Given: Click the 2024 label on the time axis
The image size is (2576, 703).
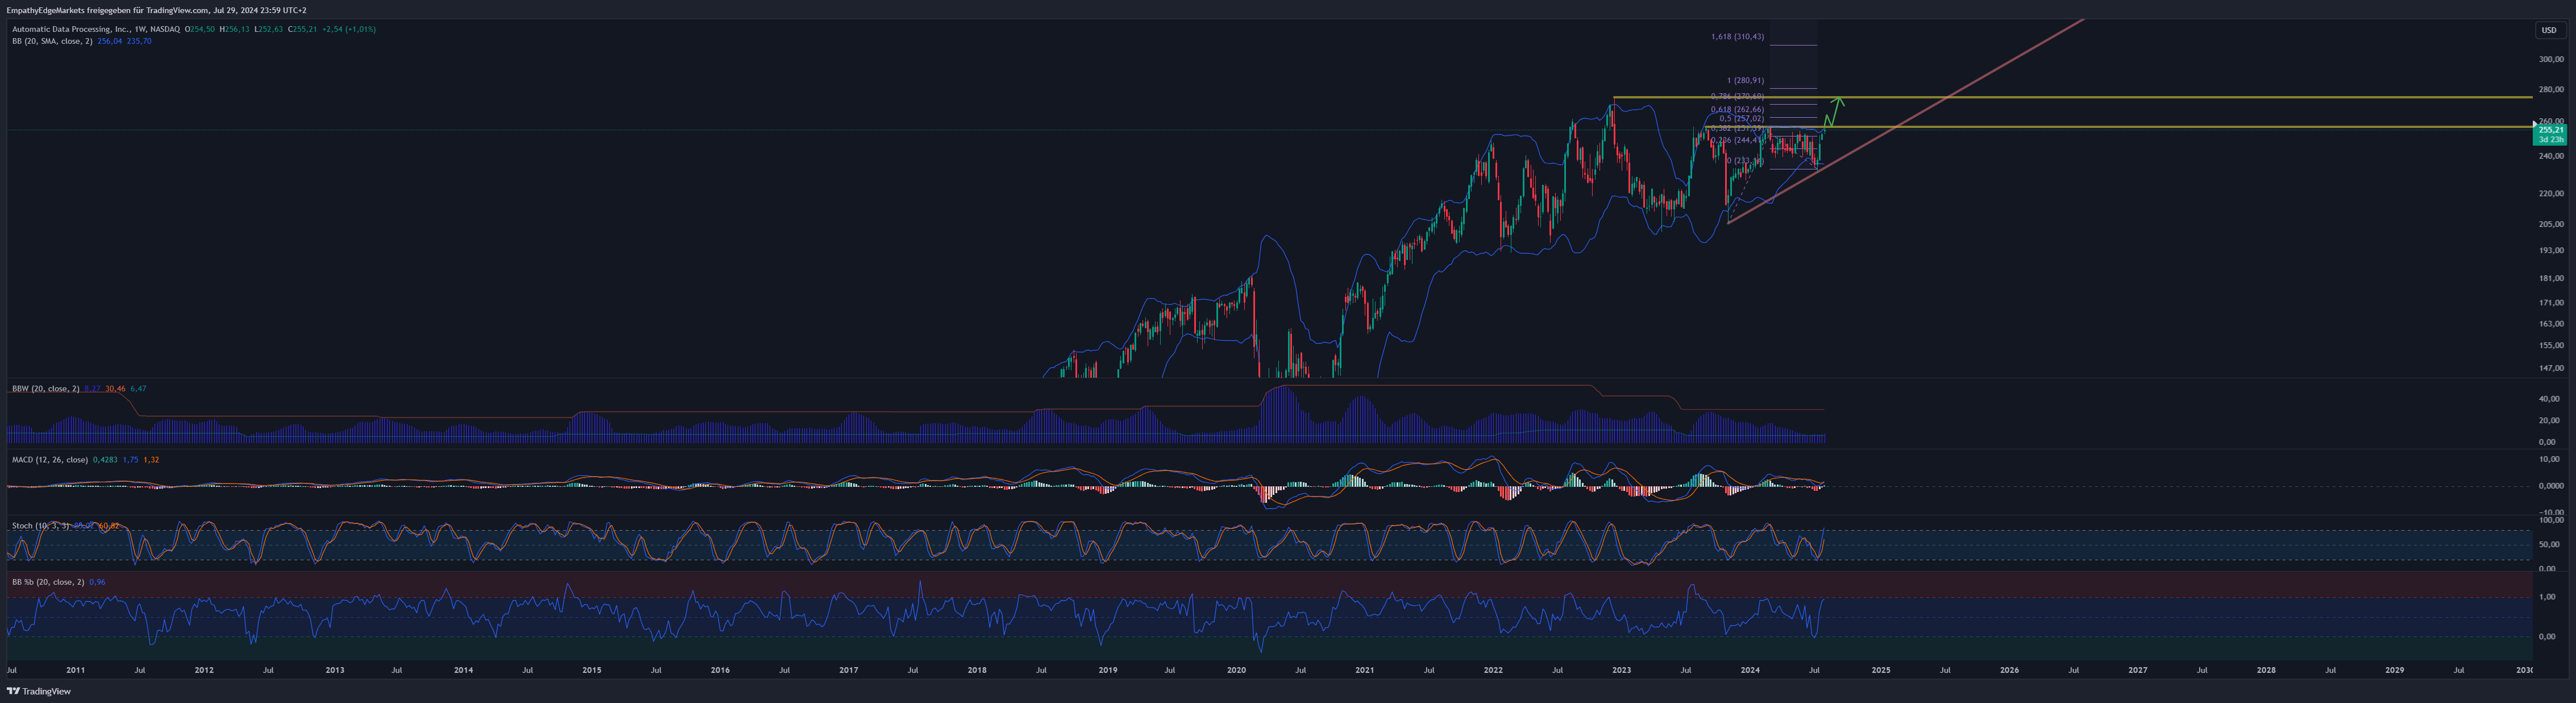Looking at the screenshot, I should 1750,670.
